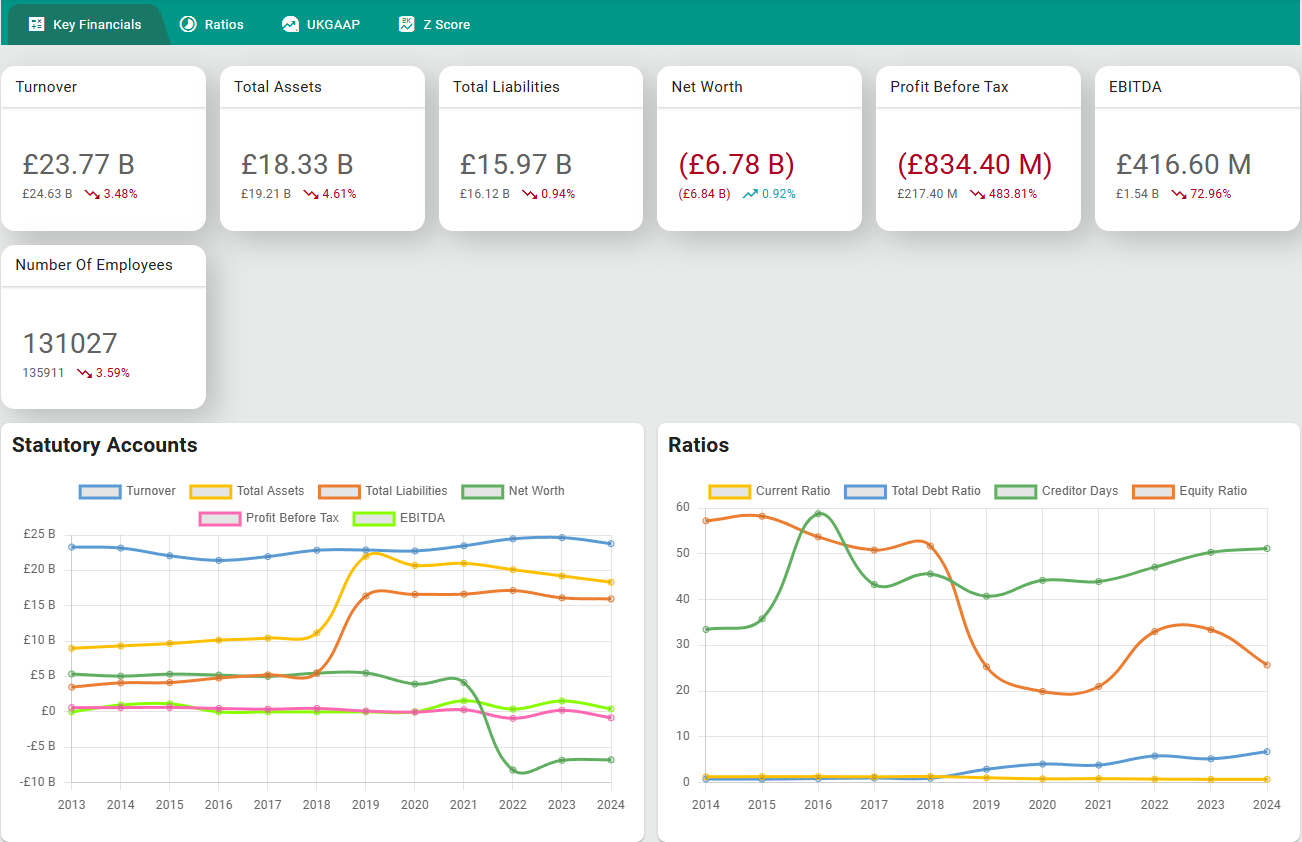This screenshot has width=1302, height=842.
Task: Click the Net Worth legend color box
Action: coord(482,491)
